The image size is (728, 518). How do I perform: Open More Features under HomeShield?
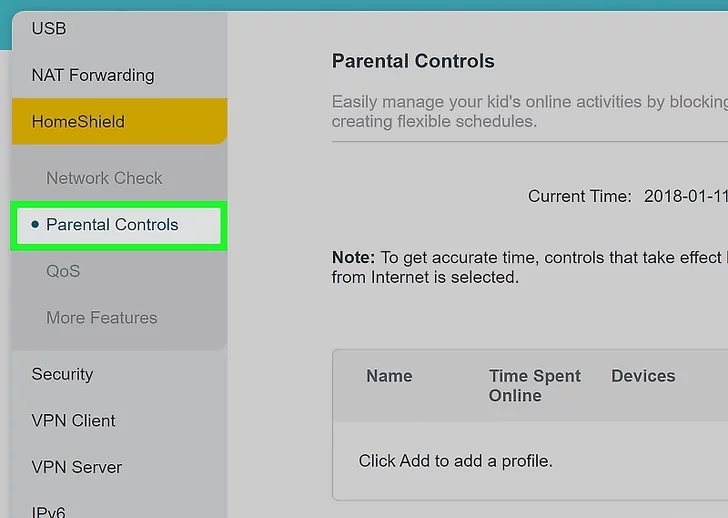101,318
